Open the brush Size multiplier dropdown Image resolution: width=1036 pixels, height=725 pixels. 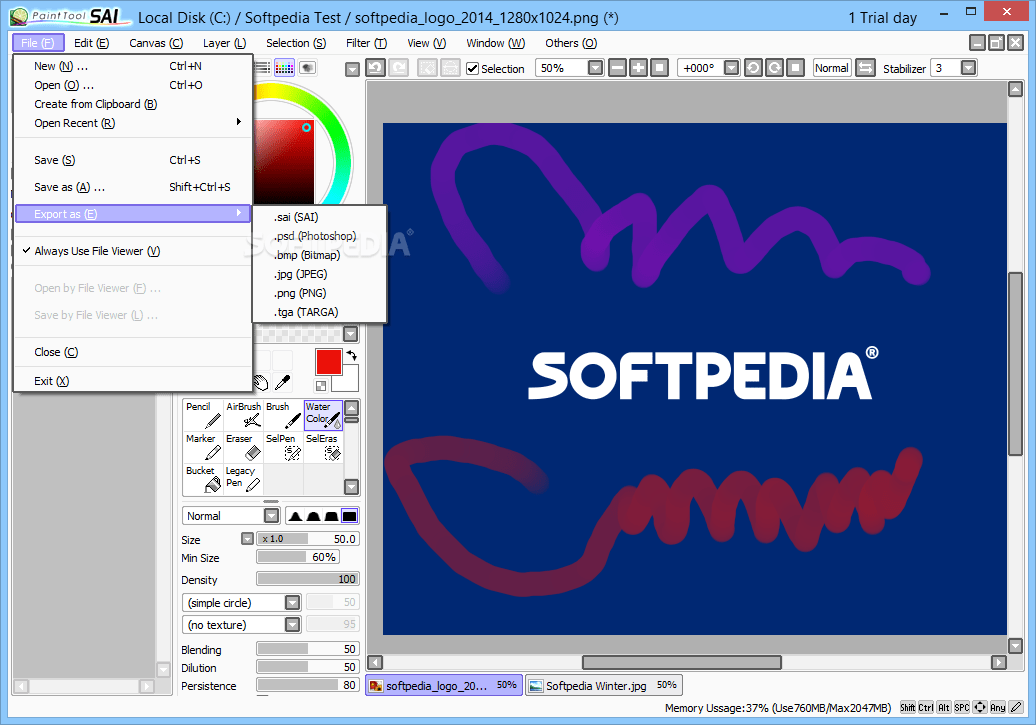point(247,539)
